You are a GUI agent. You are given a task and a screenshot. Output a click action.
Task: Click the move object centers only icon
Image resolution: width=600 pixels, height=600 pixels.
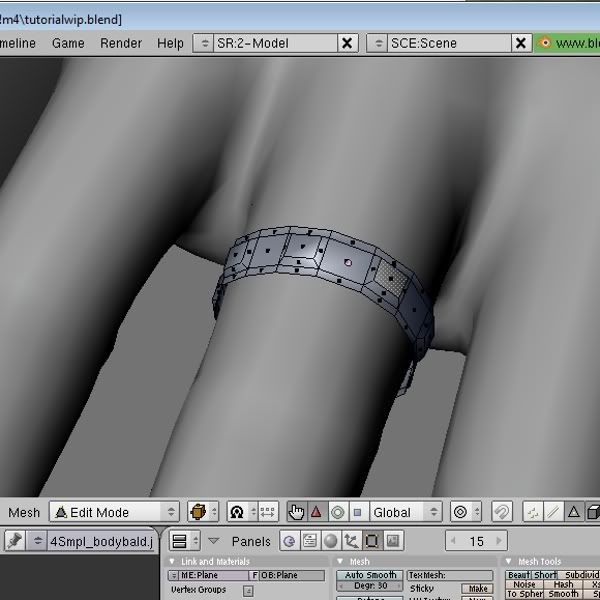pyautogui.click(x=267, y=512)
